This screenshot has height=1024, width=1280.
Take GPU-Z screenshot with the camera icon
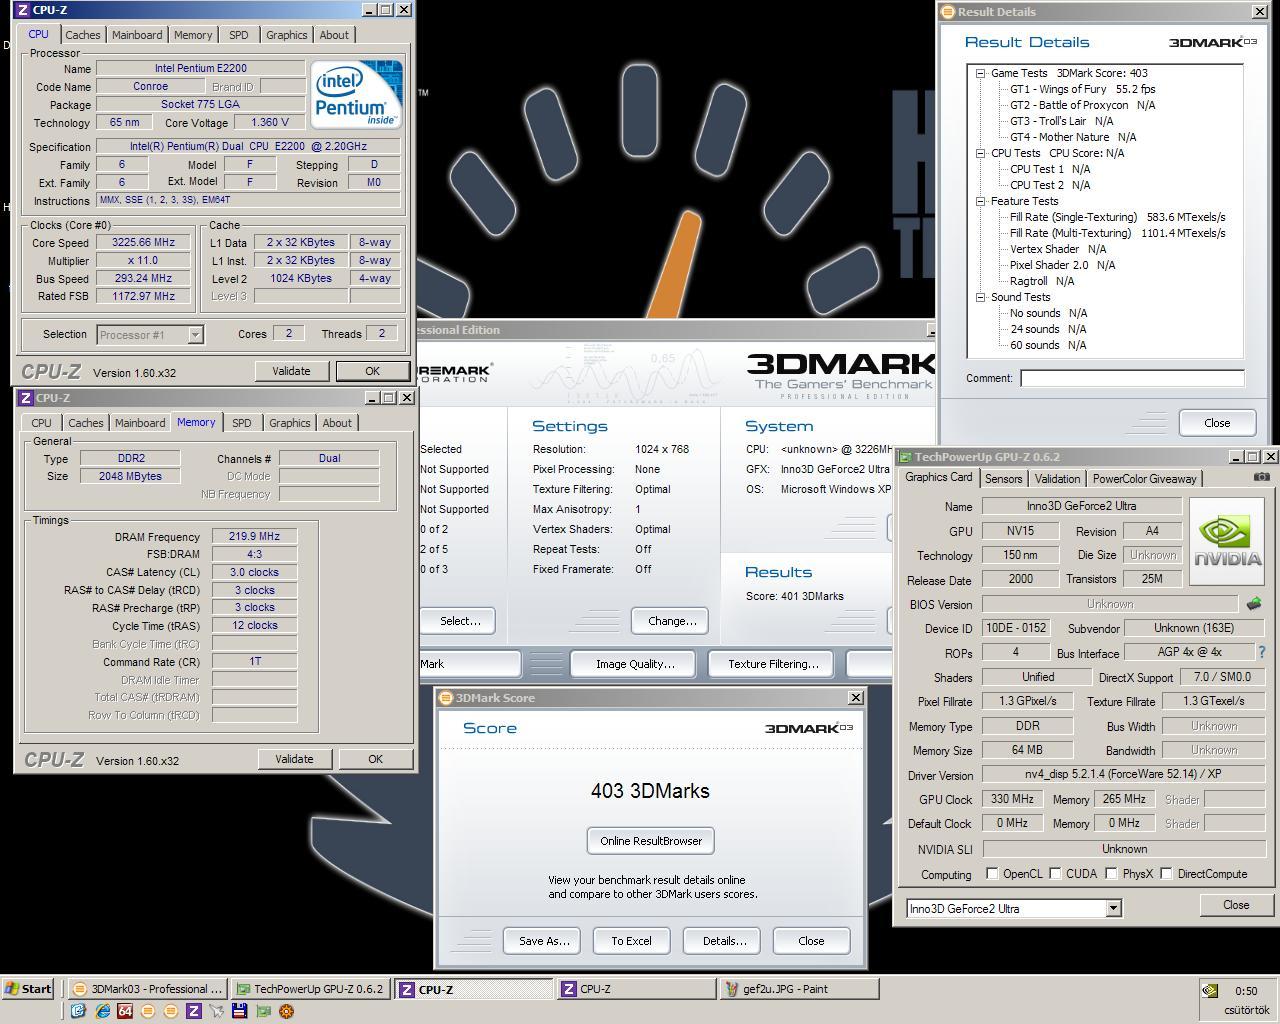[1262, 477]
